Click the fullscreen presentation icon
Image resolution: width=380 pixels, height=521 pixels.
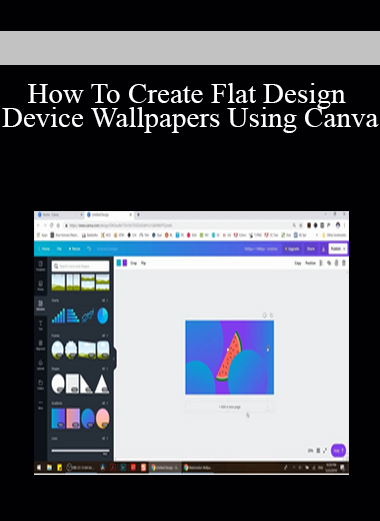point(325,451)
